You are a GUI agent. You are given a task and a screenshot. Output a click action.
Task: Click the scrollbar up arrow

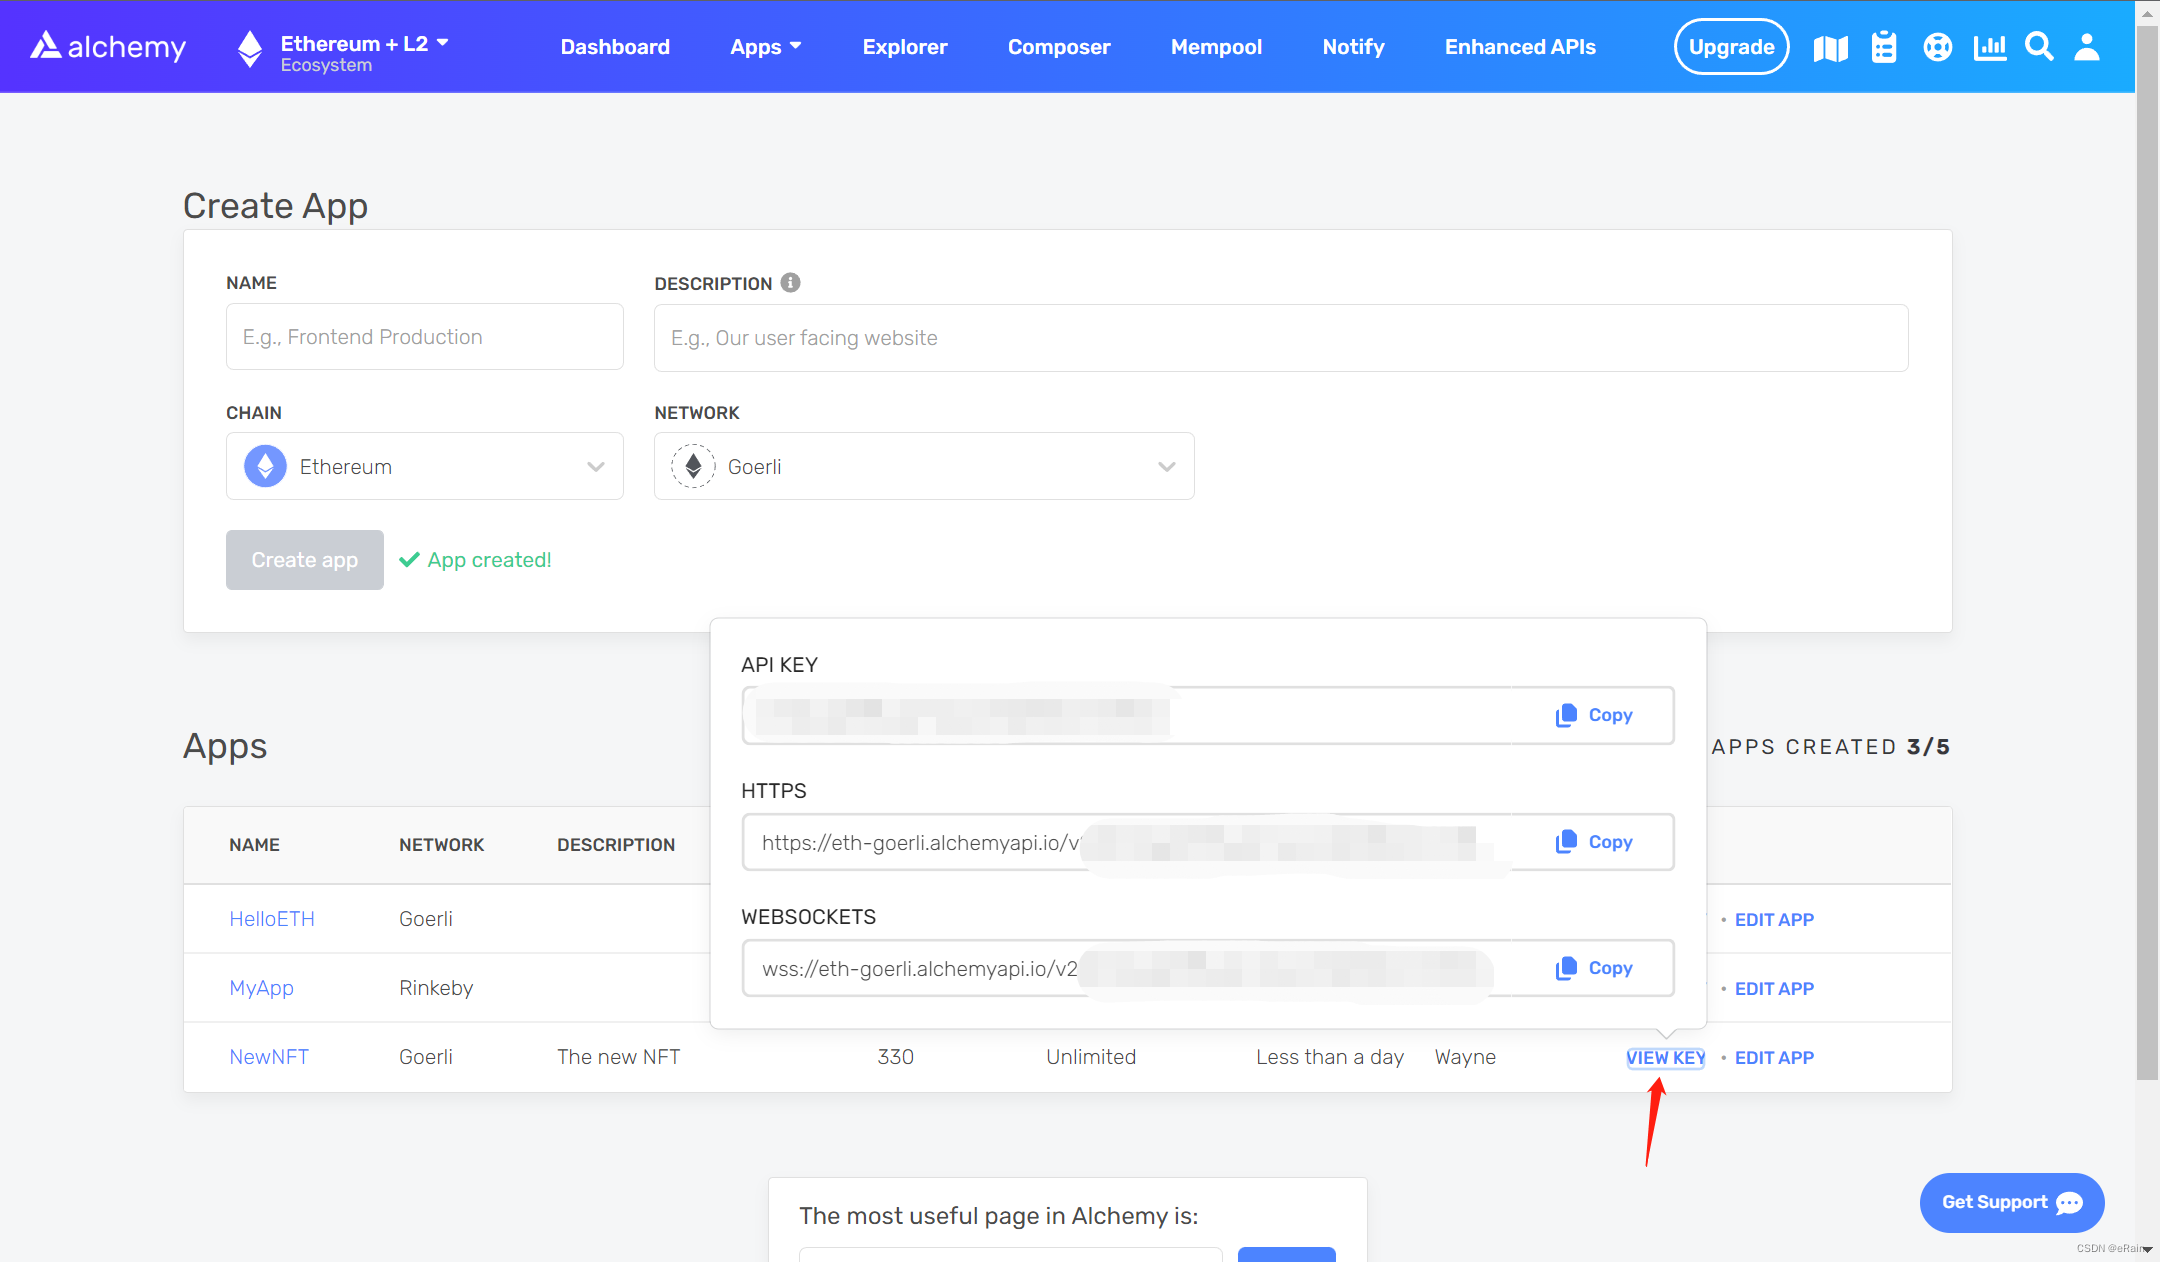(2147, 12)
